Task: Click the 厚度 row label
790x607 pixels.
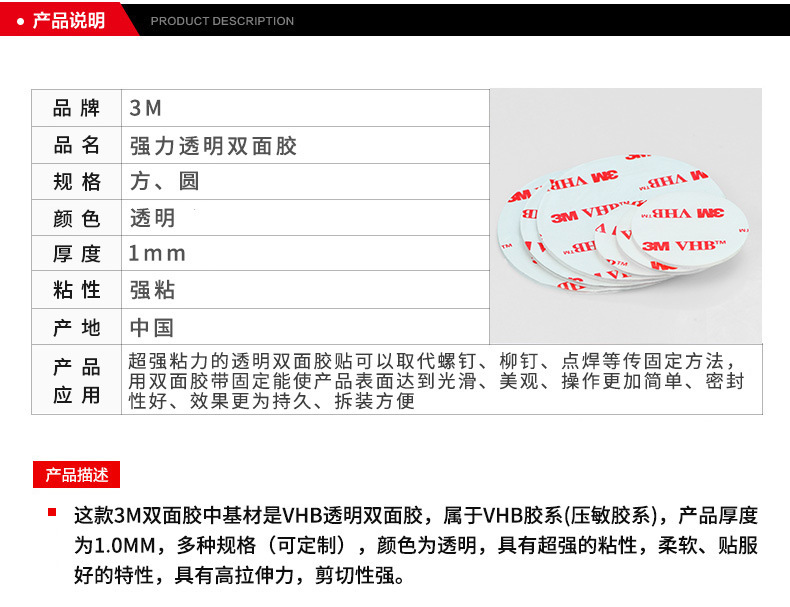Action: tap(77, 254)
